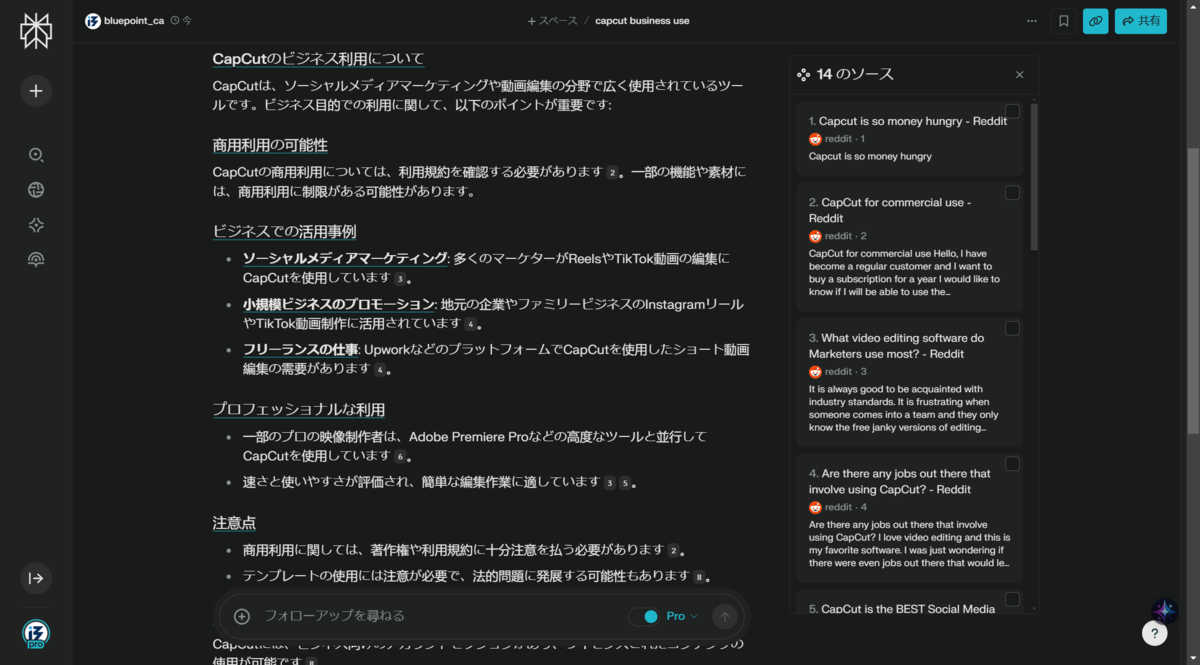Check source 1 Capcut is so money hungry

[x=1012, y=111]
